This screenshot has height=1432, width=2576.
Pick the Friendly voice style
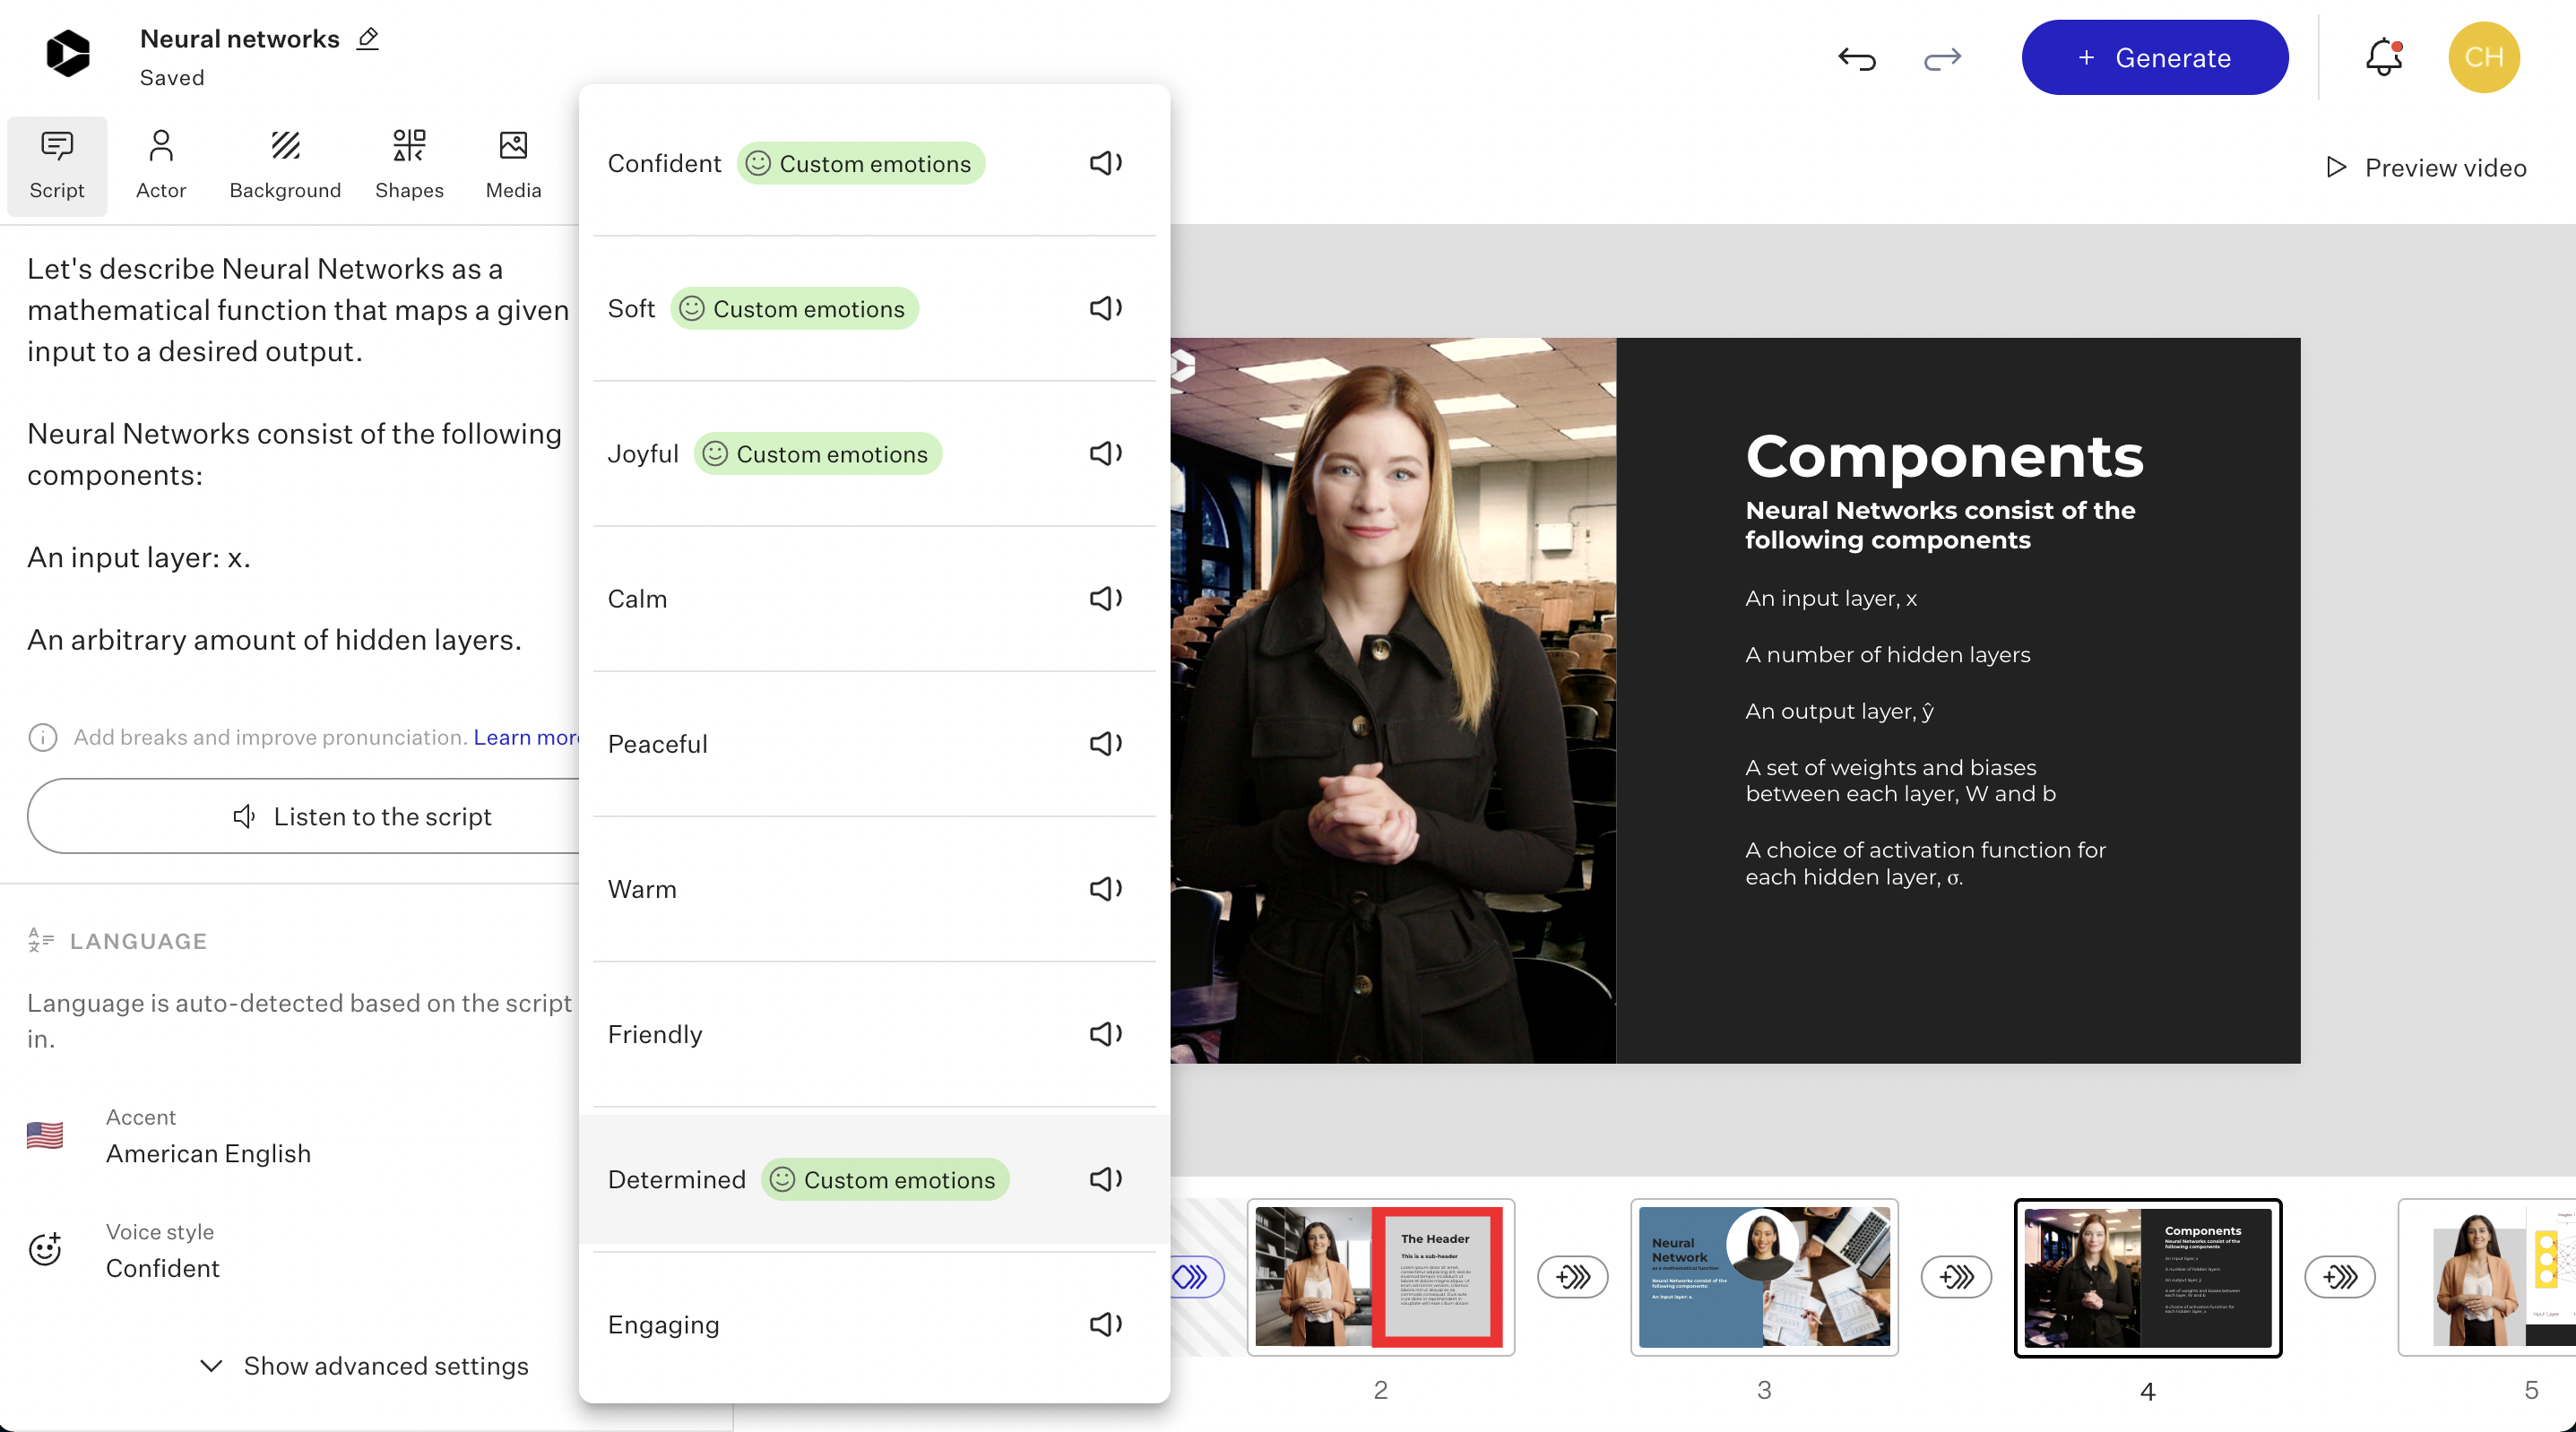point(655,1034)
